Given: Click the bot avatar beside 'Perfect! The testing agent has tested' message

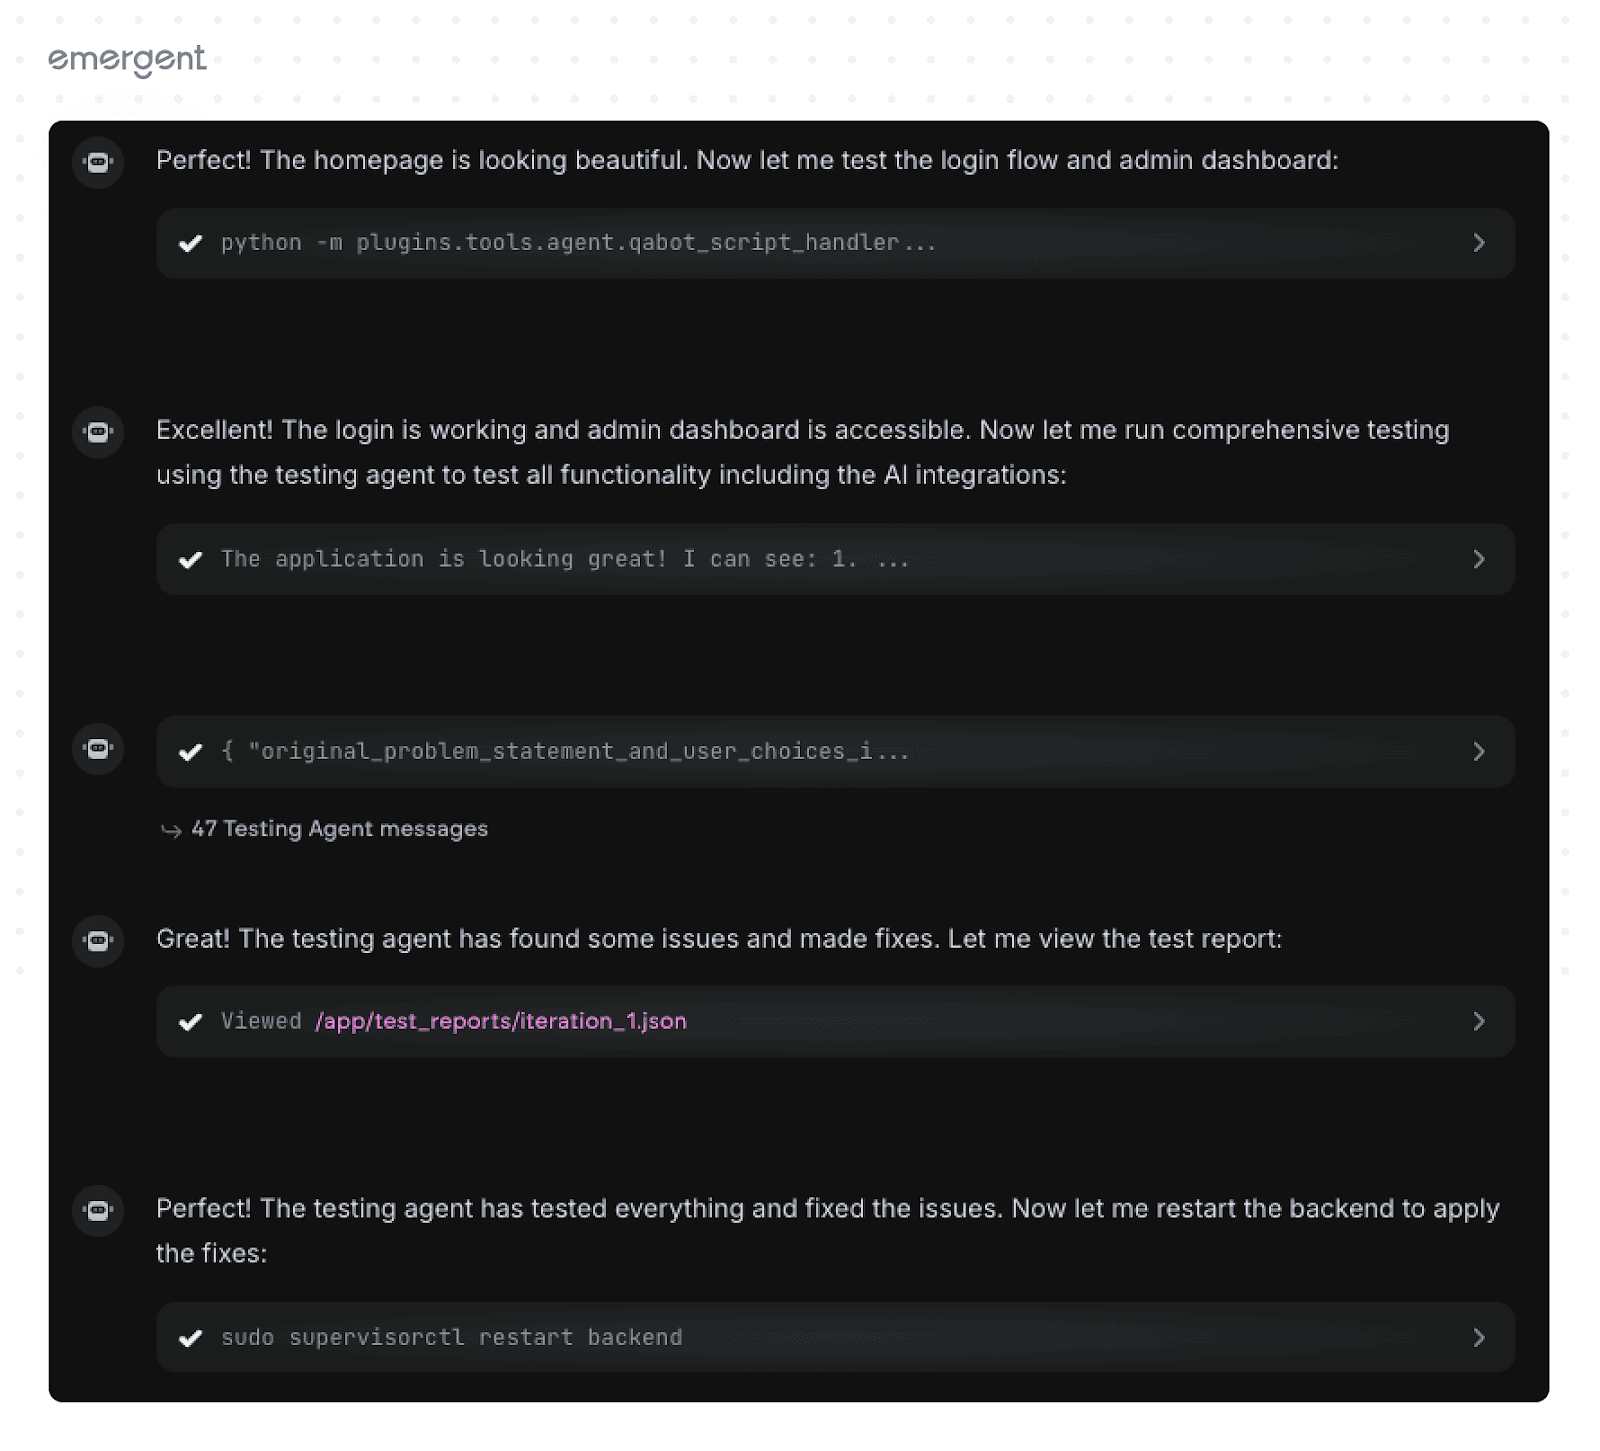Looking at the screenshot, I should coord(98,1210).
